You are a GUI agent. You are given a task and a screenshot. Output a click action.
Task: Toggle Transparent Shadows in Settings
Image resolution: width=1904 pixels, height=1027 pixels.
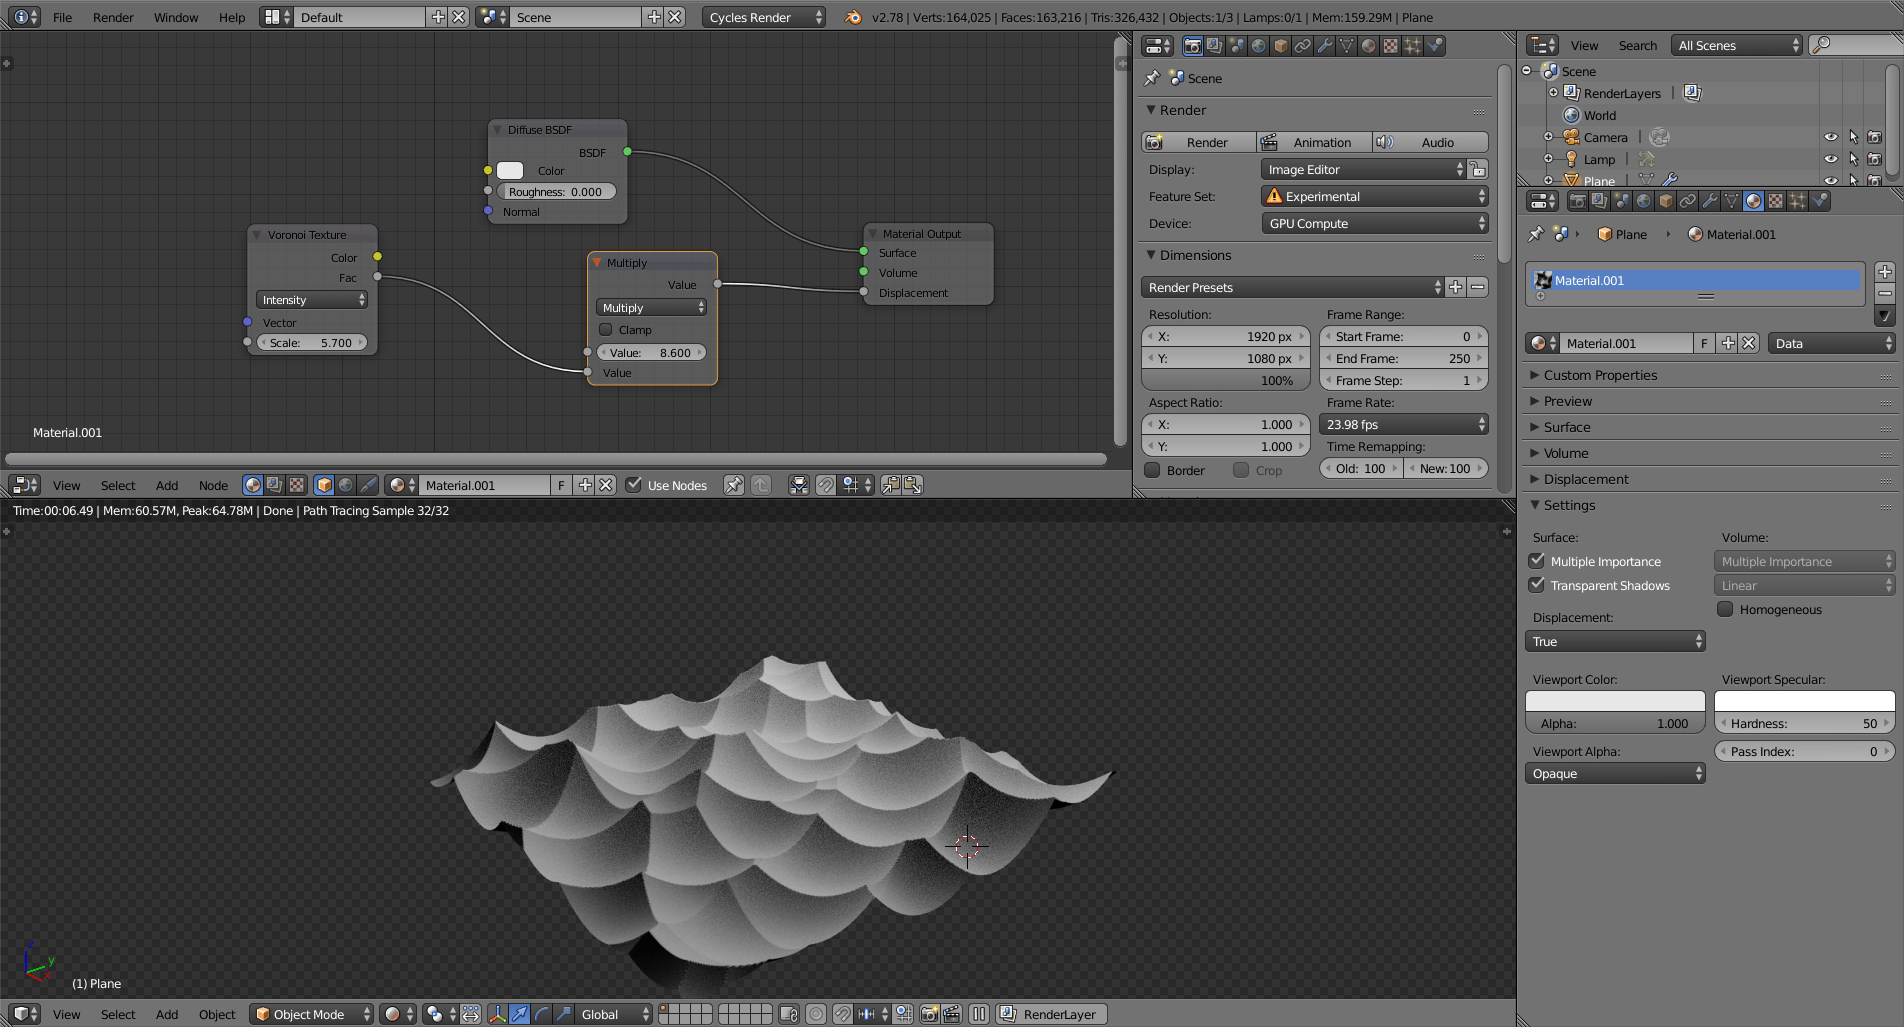click(x=1537, y=585)
